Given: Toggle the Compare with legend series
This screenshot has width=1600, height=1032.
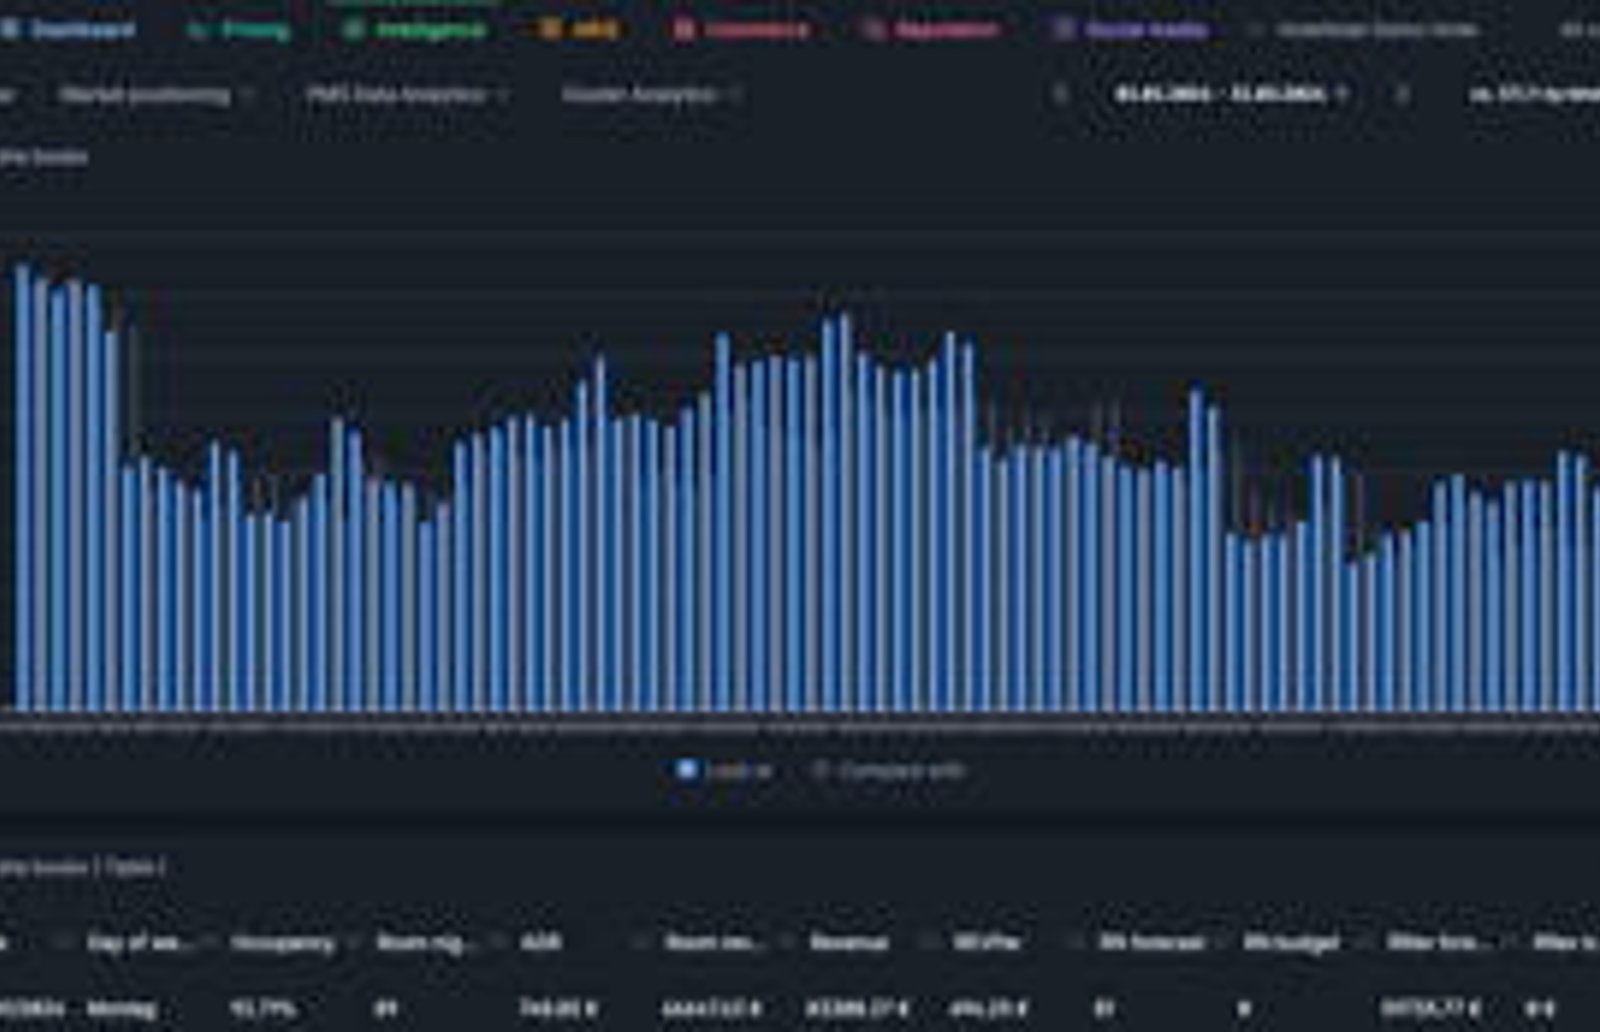Looking at the screenshot, I should coord(888,771).
